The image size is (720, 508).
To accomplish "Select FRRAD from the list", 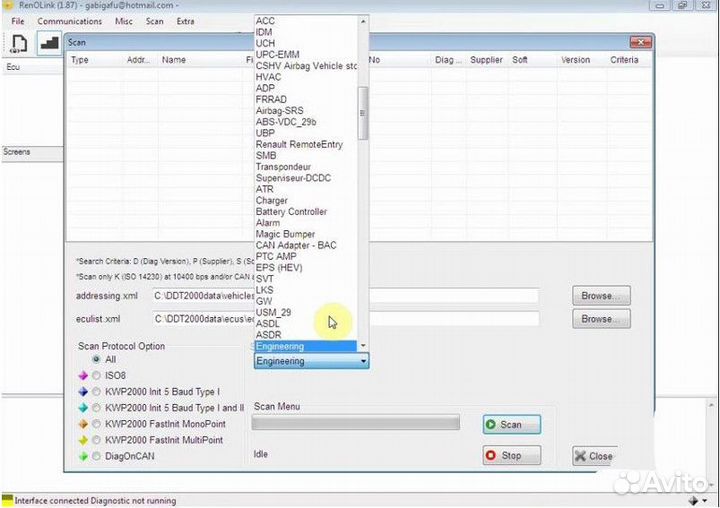I will pyautogui.click(x=305, y=99).
